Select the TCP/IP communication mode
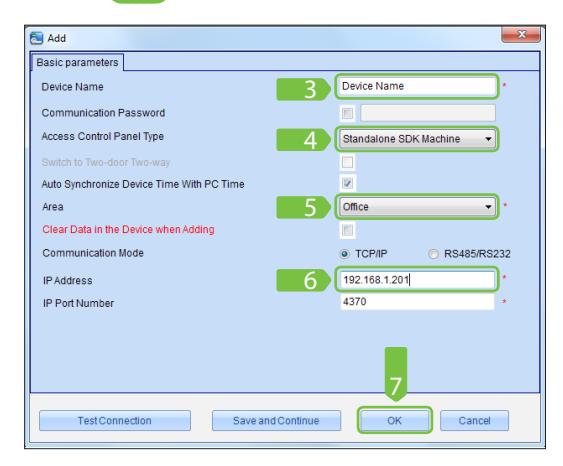Viewport: 563px width, 466px height. click(363, 254)
